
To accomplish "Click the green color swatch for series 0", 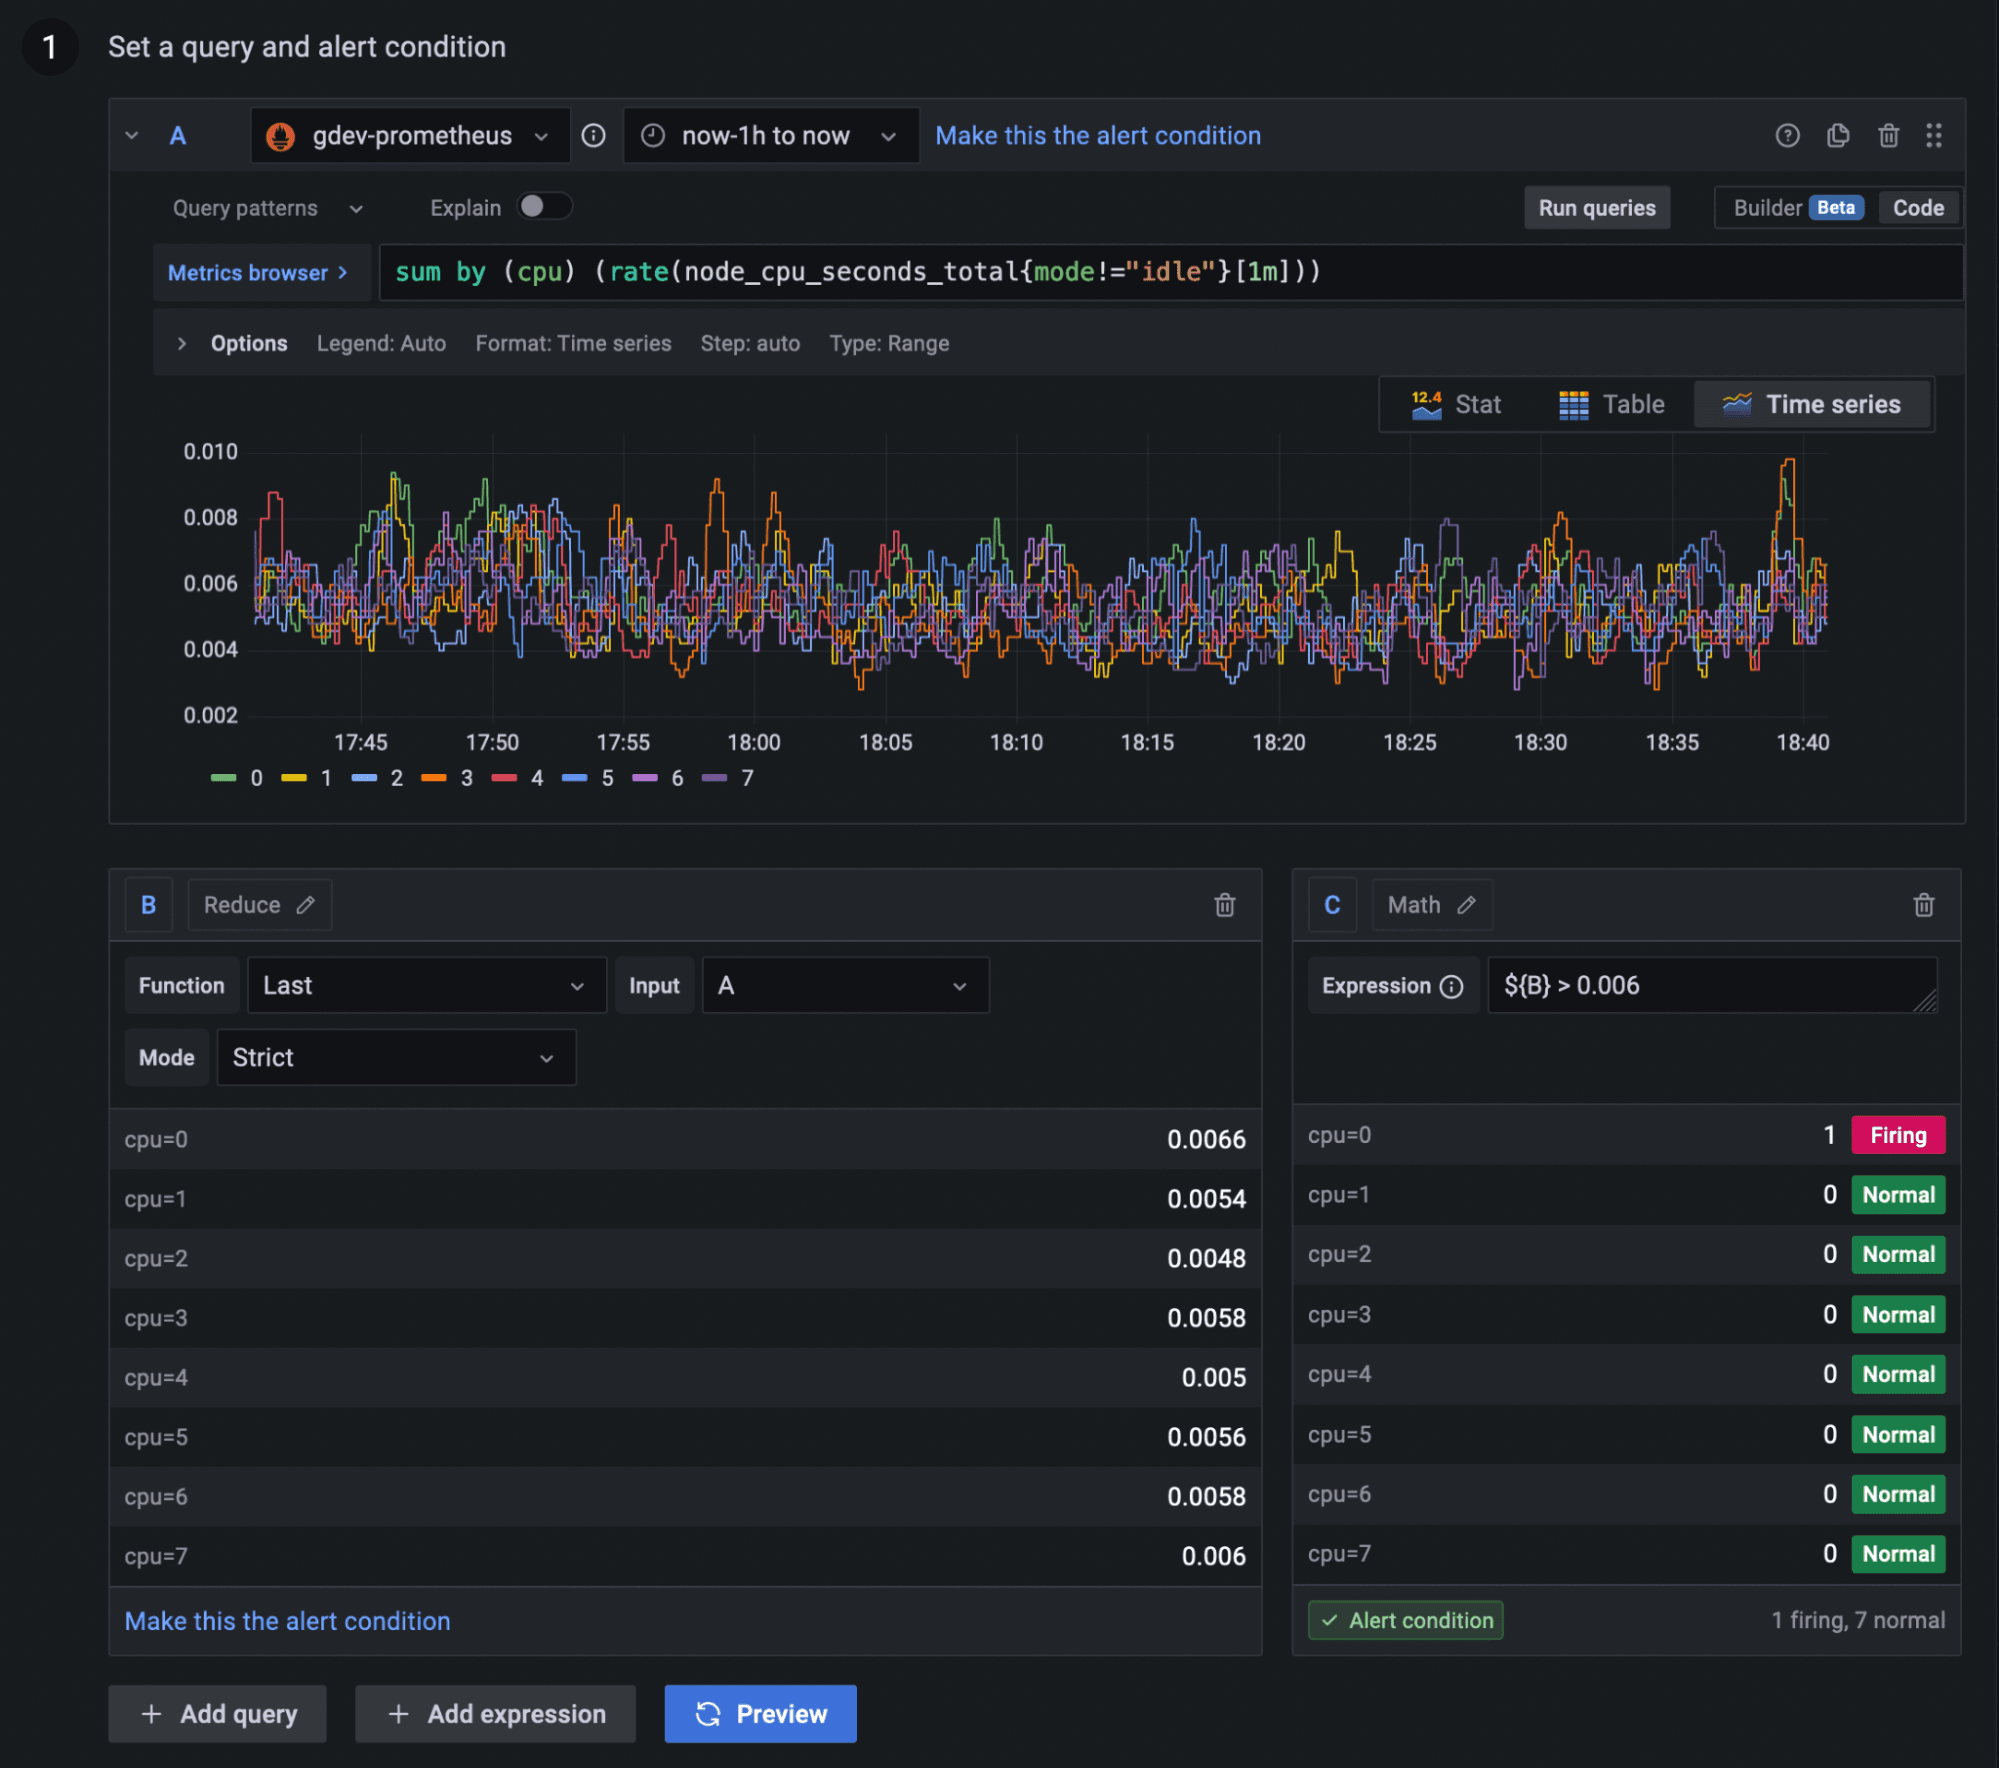I will (x=224, y=778).
